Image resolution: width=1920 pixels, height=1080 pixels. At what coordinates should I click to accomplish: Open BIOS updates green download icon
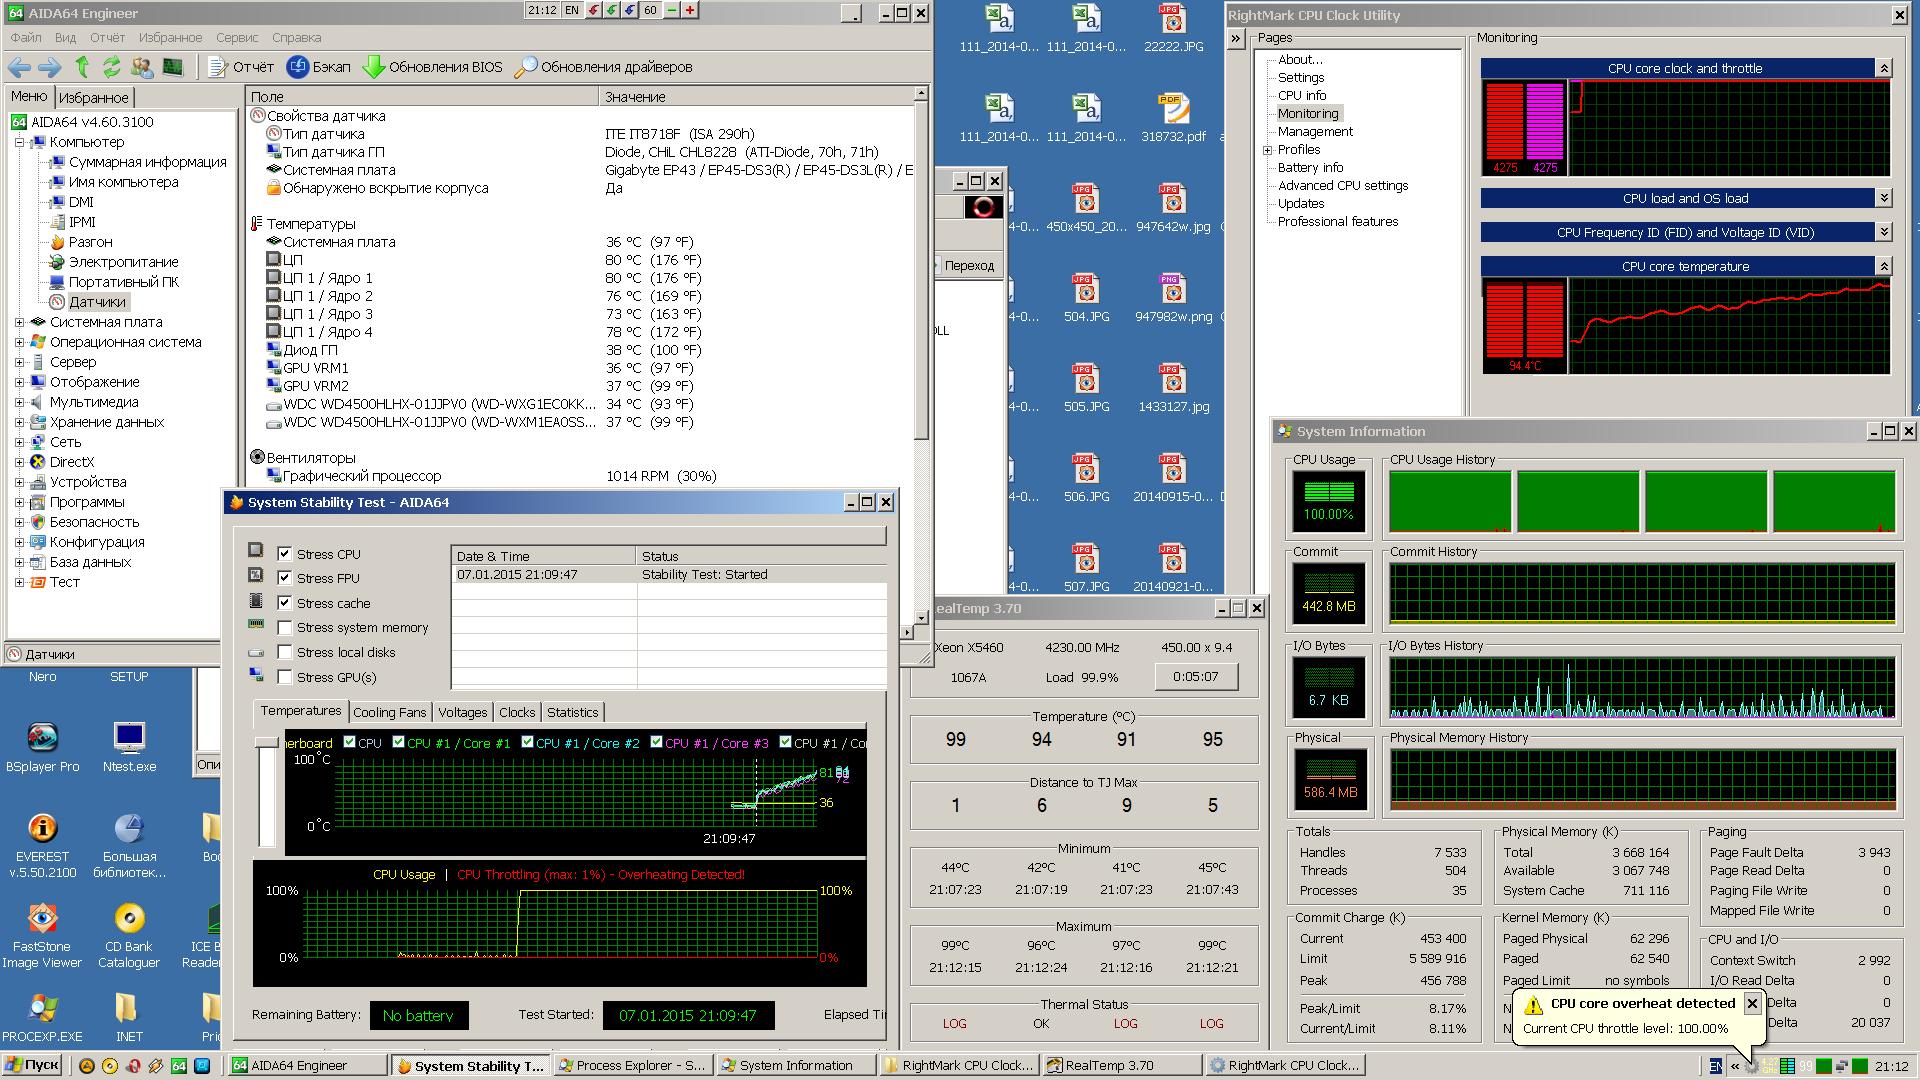click(x=374, y=67)
